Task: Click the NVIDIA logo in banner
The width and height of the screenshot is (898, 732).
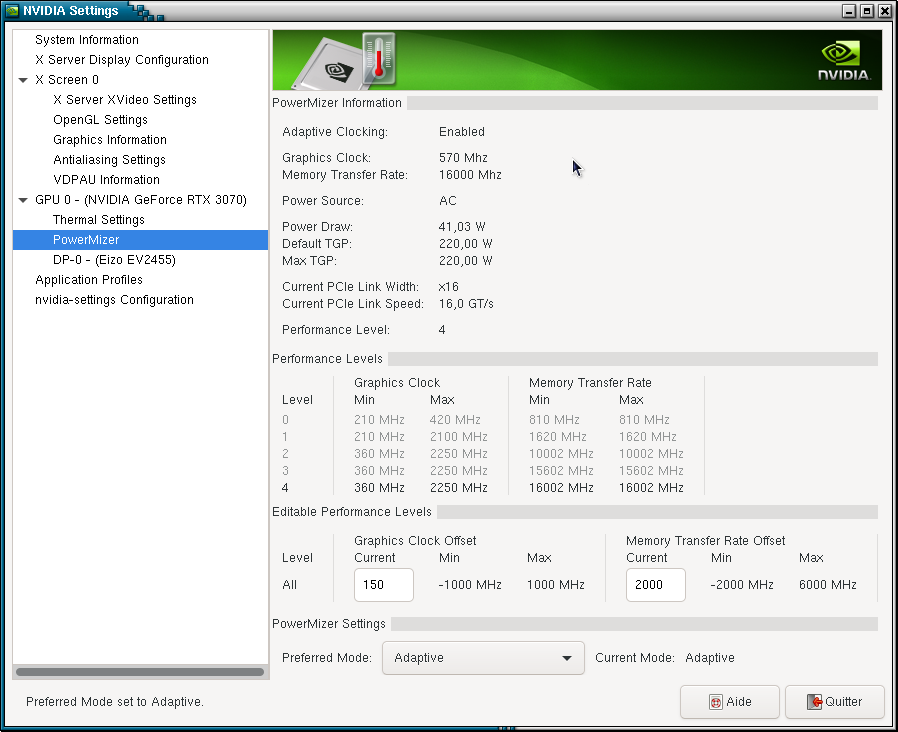Action: (x=843, y=60)
